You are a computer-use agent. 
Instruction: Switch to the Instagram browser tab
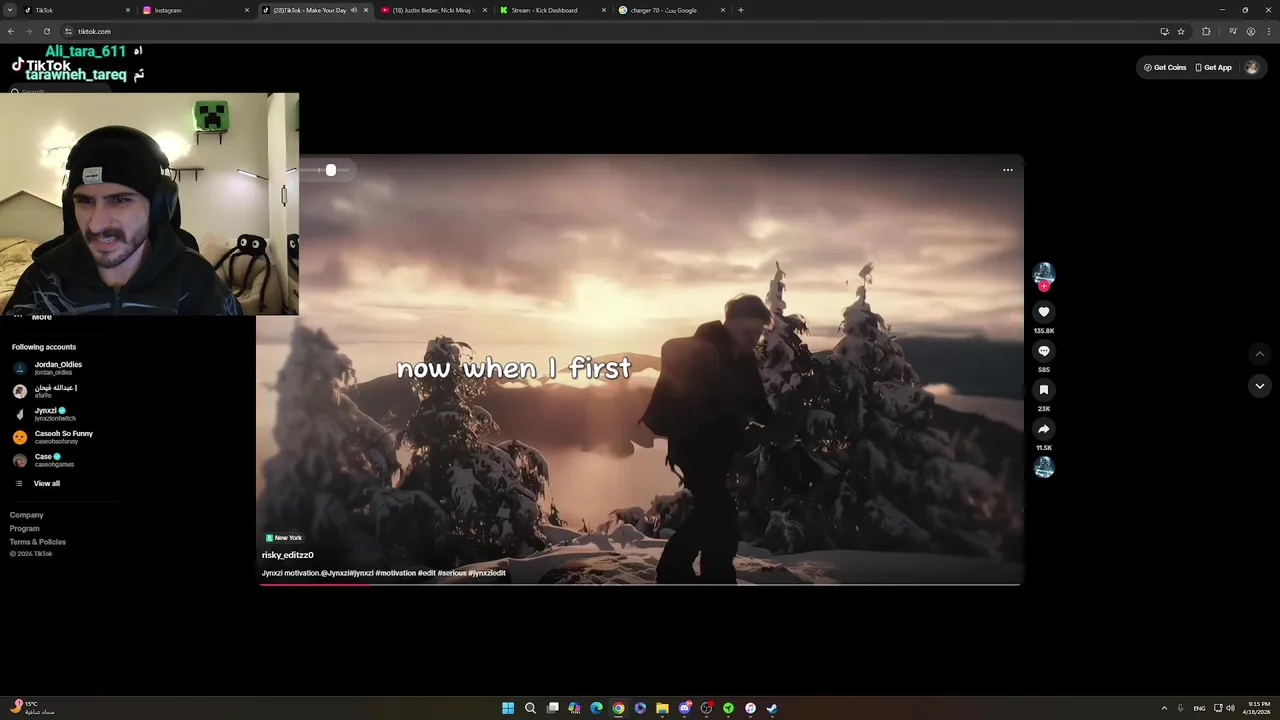(195, 10)
